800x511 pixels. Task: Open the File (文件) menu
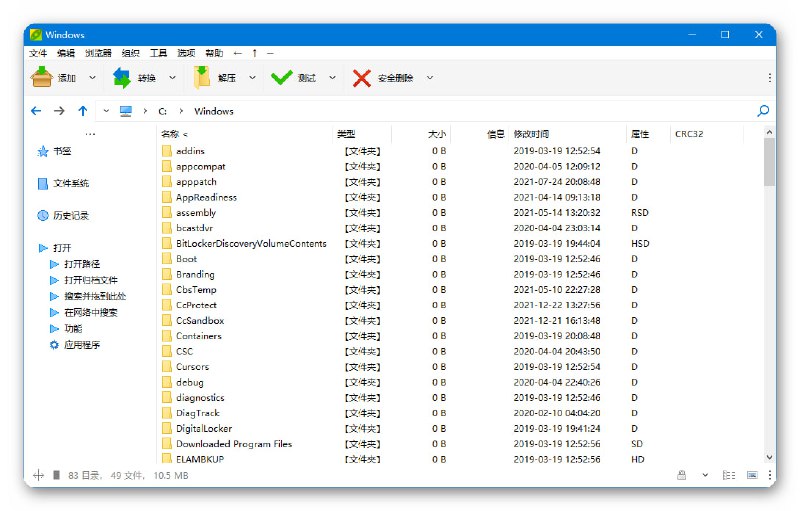point(38,53)
